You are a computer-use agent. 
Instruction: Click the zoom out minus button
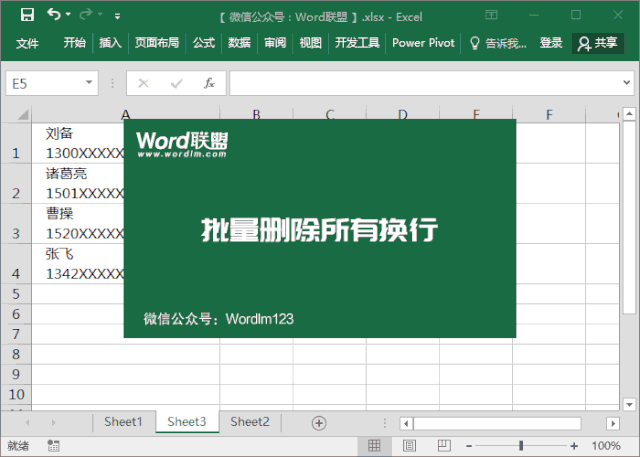[469, 446]
